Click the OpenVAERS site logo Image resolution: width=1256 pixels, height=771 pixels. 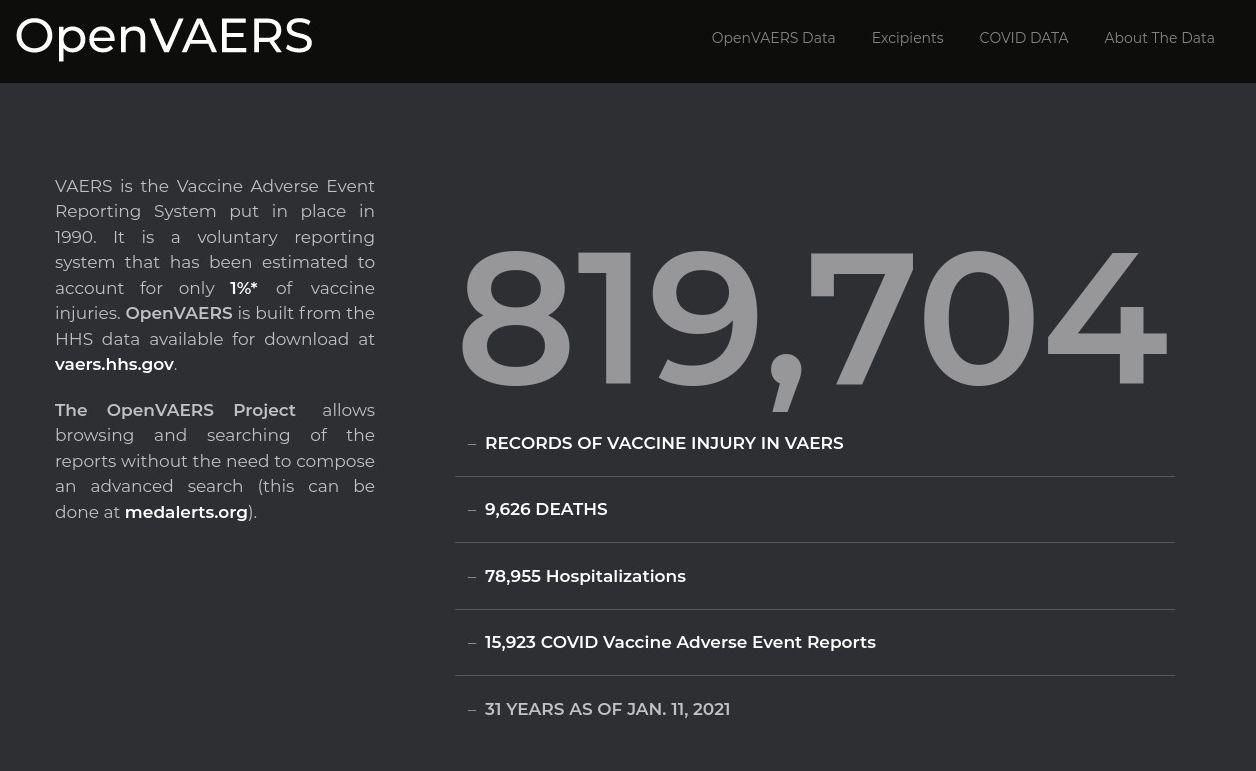[164, 37]
